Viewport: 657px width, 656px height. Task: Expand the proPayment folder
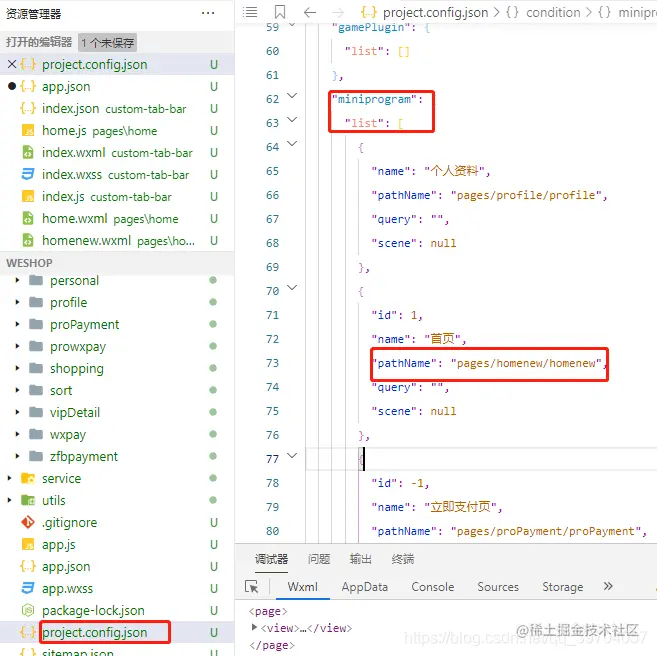point(17,324)
